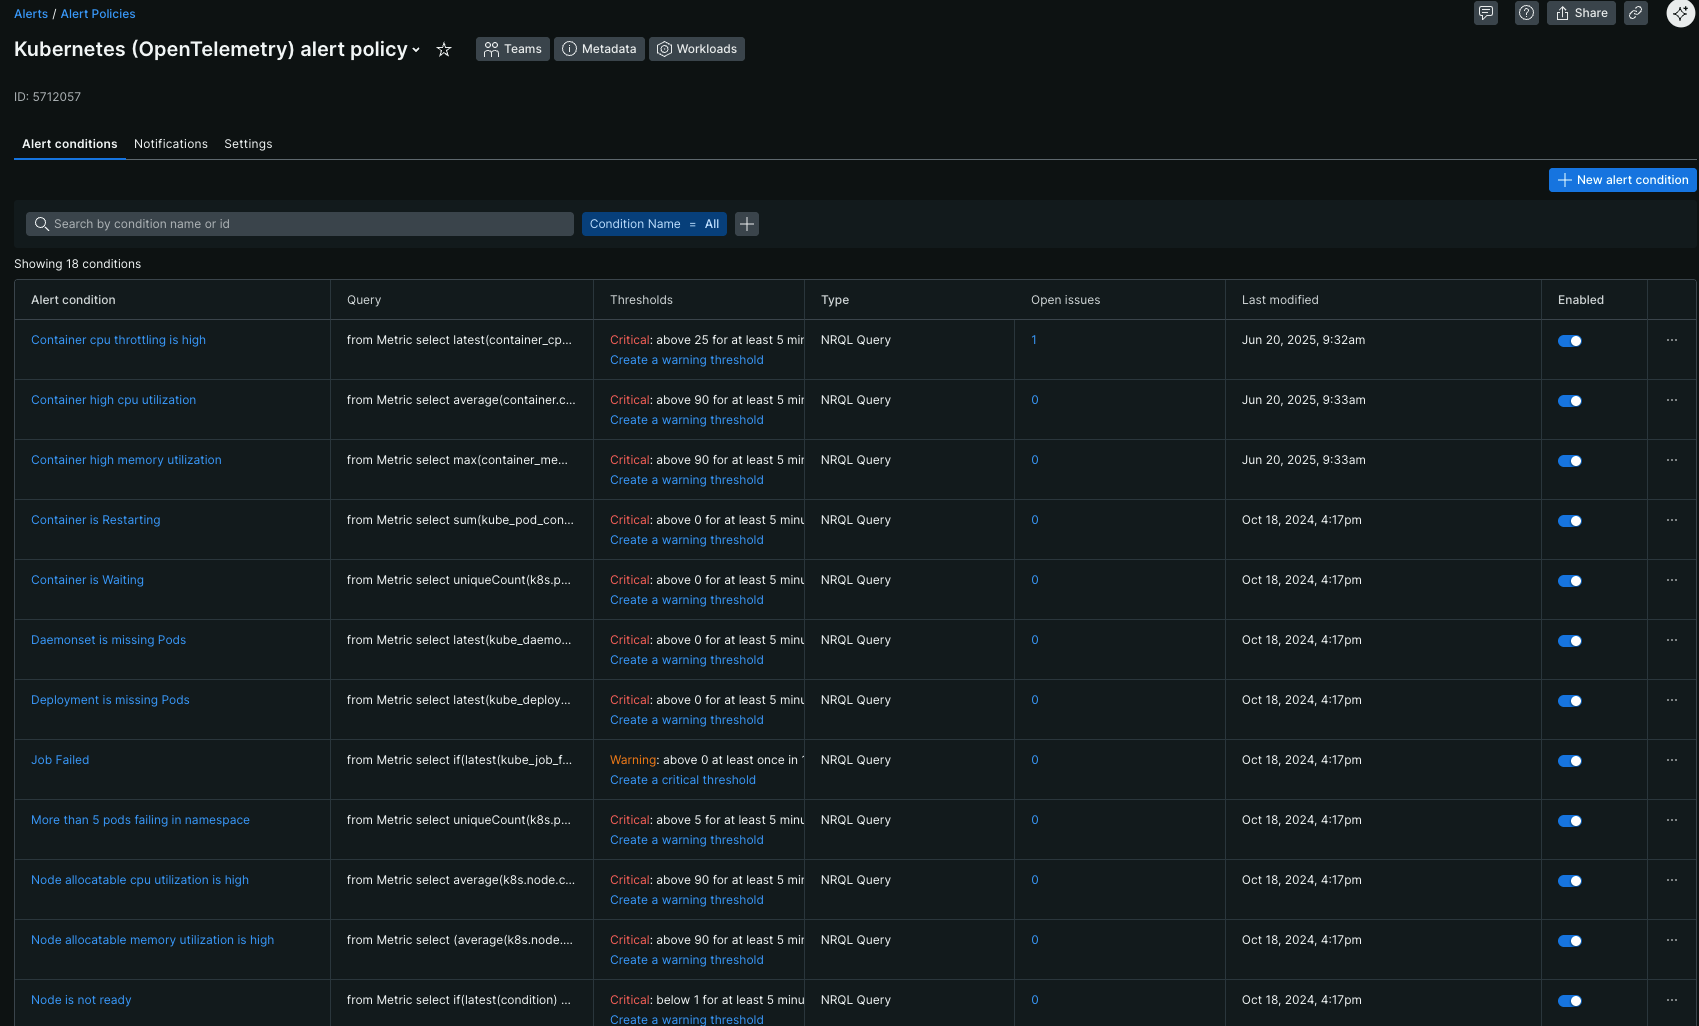
Task: Add a filter with plus icon
Action: click(747, 224)
